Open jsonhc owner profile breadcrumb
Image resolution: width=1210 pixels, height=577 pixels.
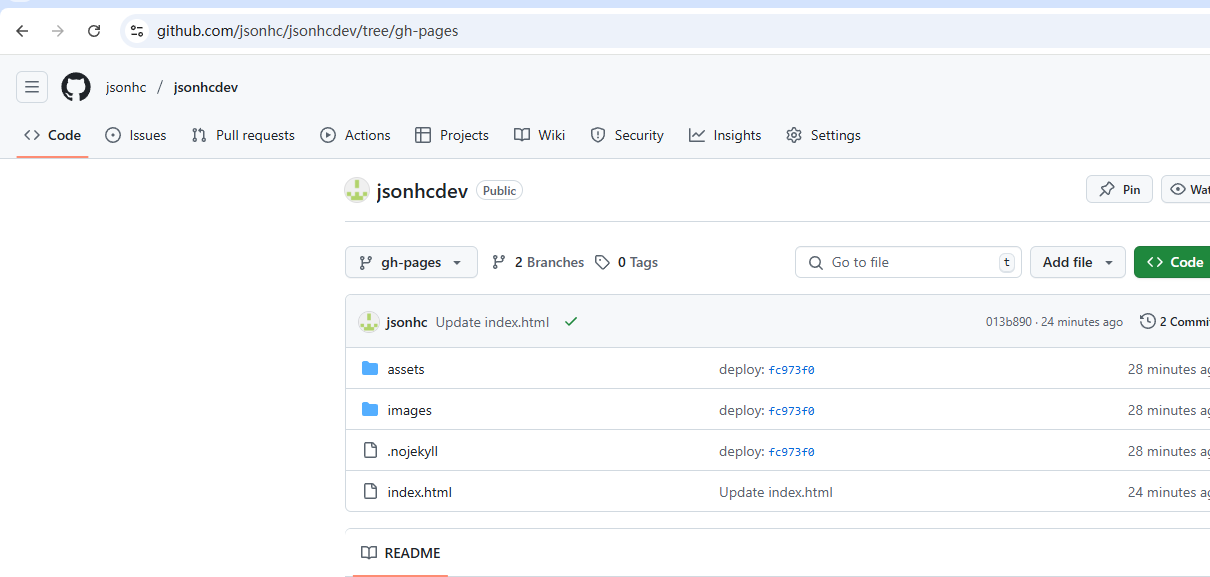pyautogui.click(x=126, y=87)
